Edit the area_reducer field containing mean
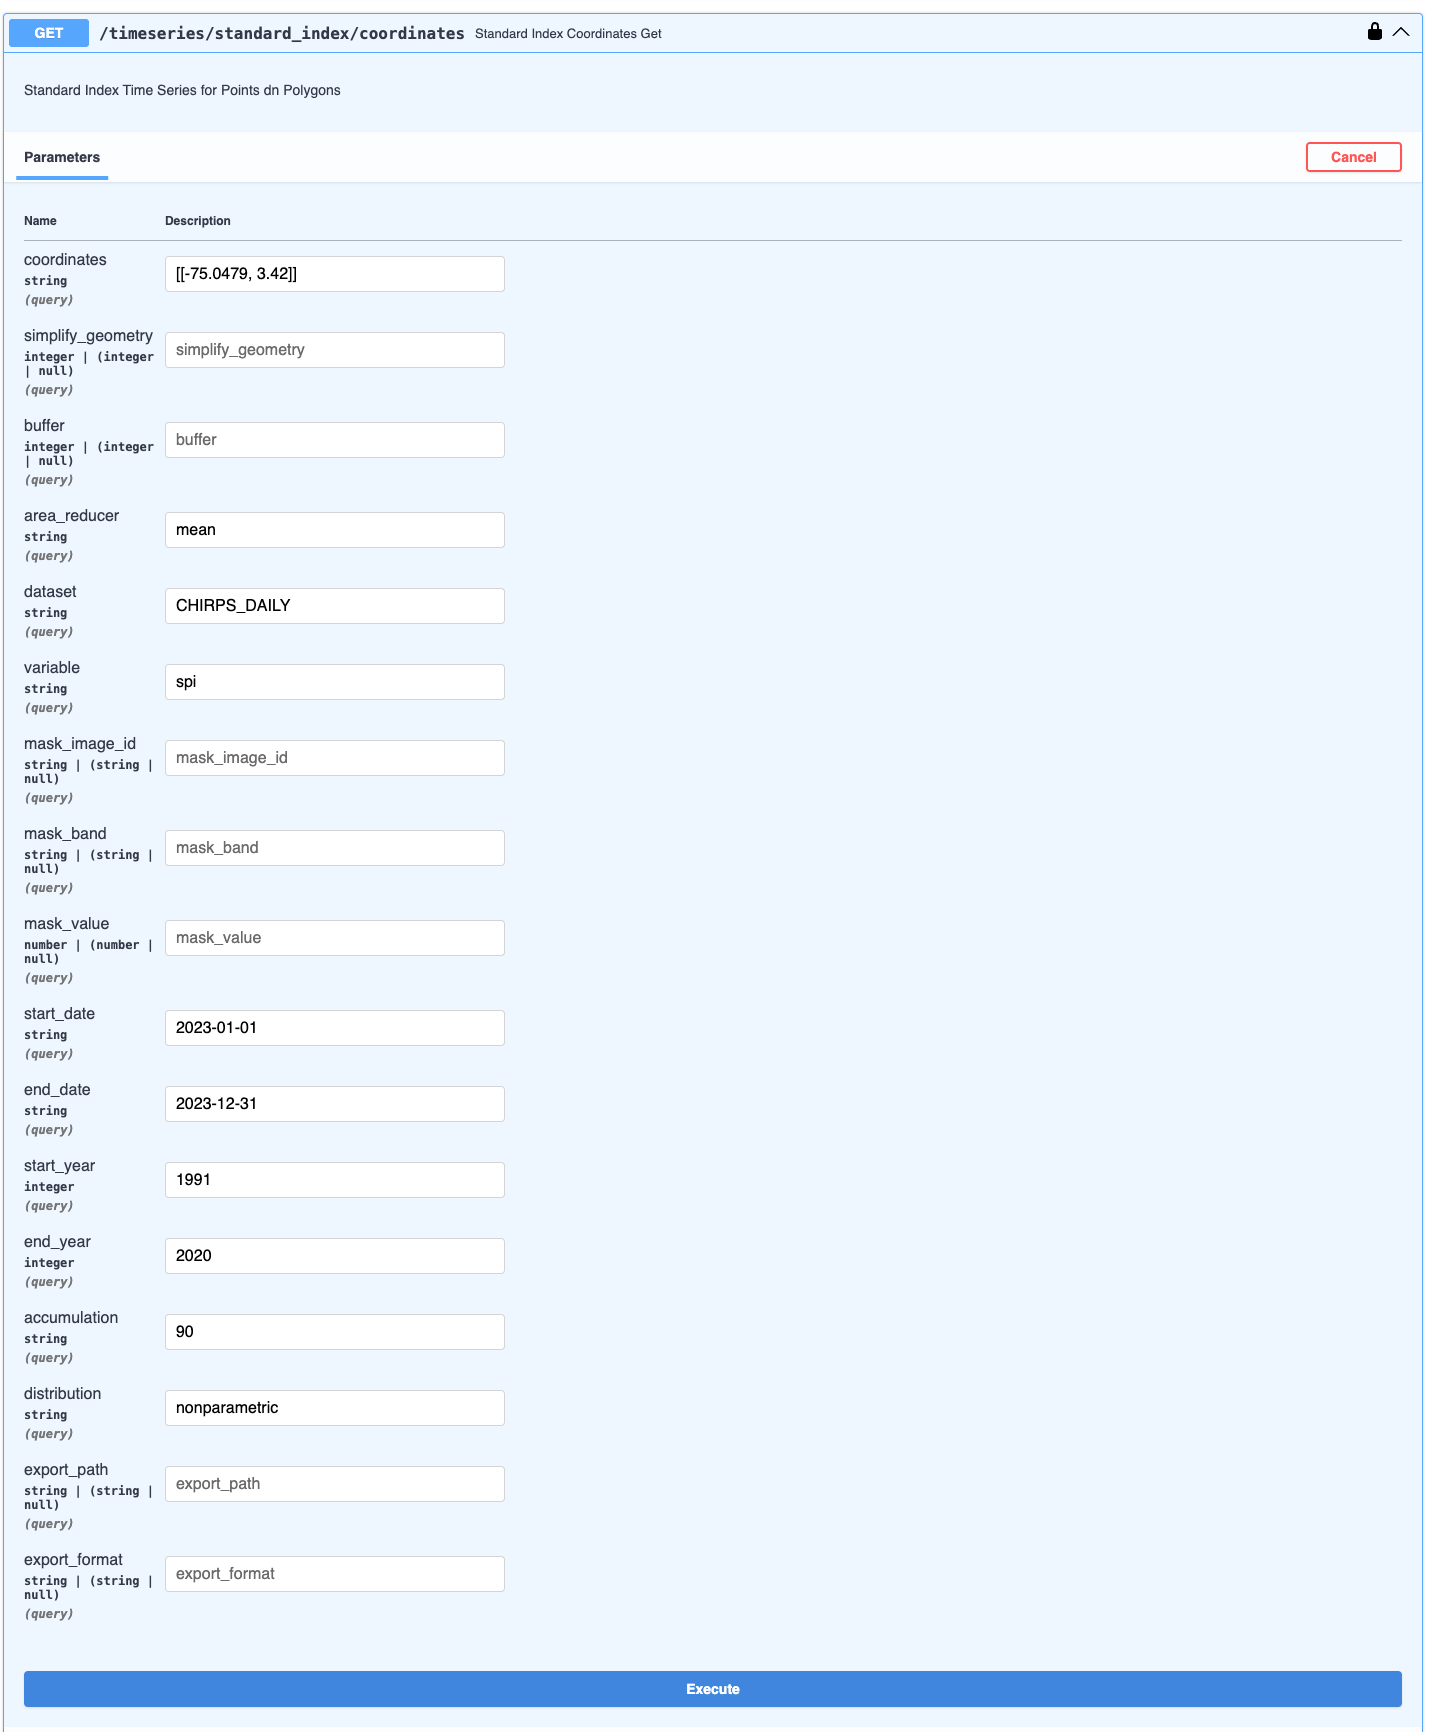This screenshot has width=1436, height=1732. coord(334,530)
